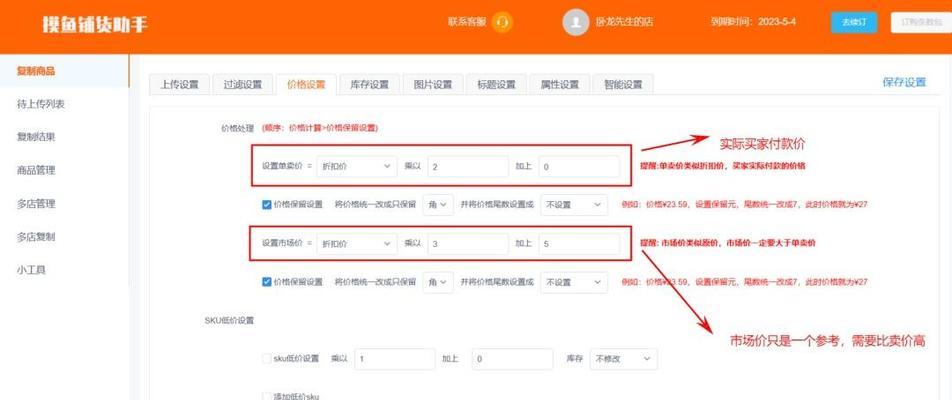Click the 订购多教程 button at top right

(x=921, y=22)
